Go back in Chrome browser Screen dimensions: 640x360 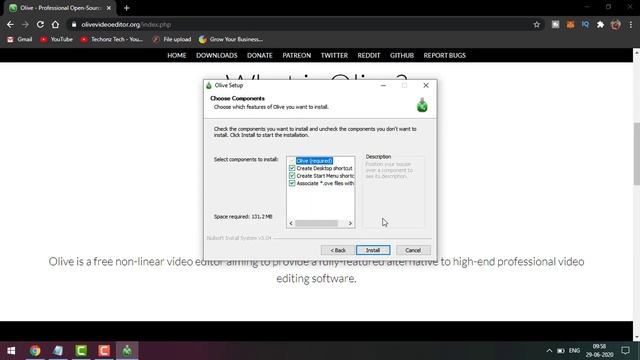point(10,24)
